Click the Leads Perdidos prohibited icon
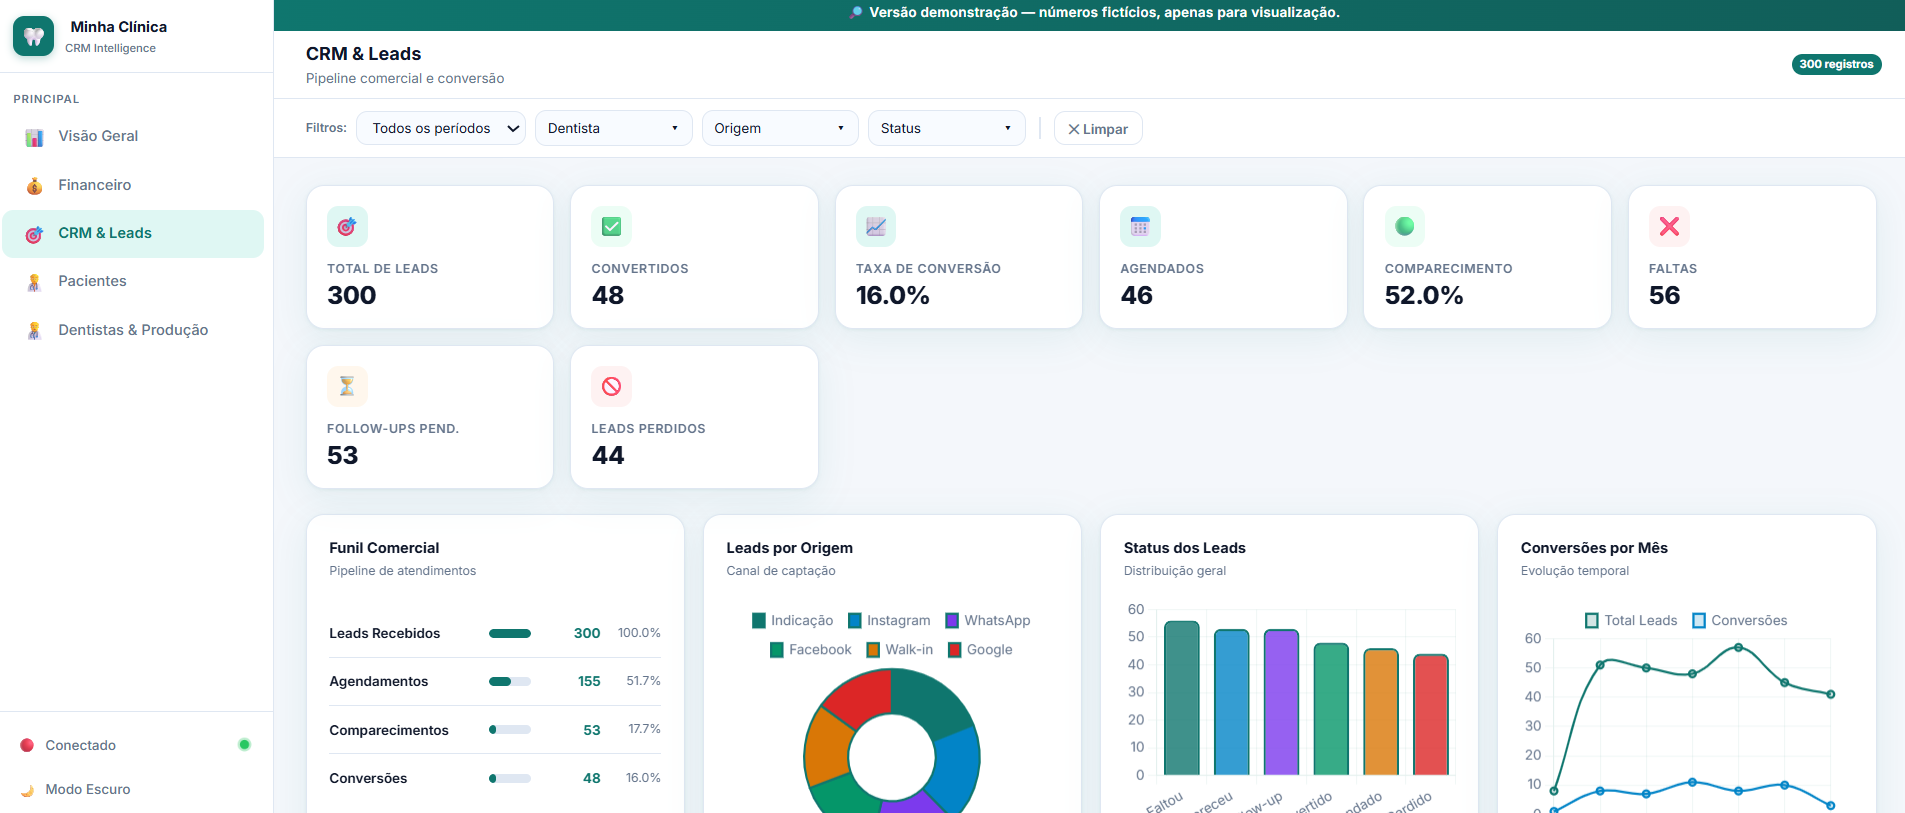Viewport: 1905px width, 813px height. point(611,387)
